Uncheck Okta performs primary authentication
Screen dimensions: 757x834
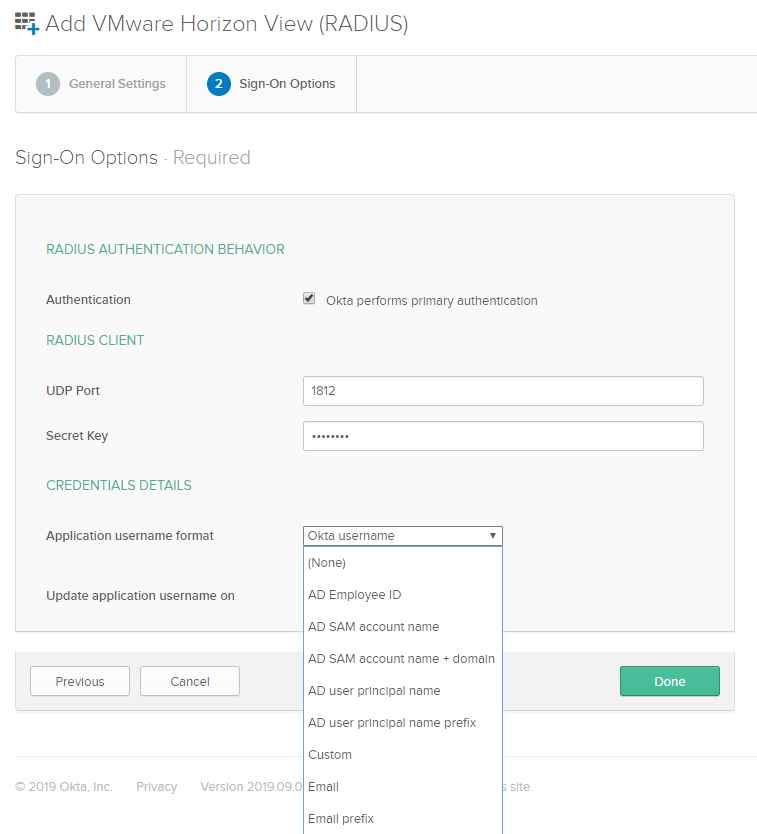(309, 299)
